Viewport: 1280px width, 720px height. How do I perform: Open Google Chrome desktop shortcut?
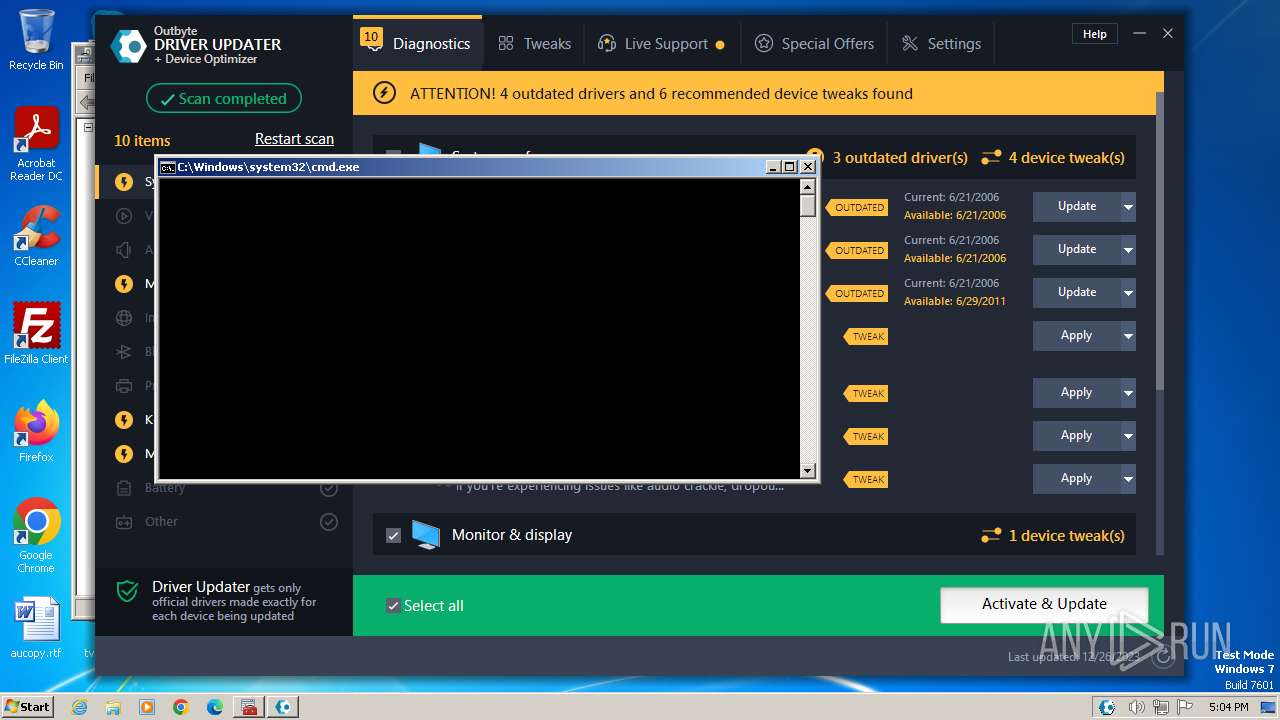pyautogui.click(x=36, y=535)
